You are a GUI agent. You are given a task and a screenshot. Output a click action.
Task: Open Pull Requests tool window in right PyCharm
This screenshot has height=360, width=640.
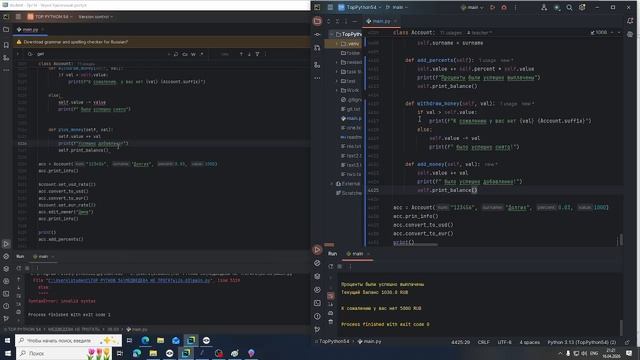click(x=317, y=48)
